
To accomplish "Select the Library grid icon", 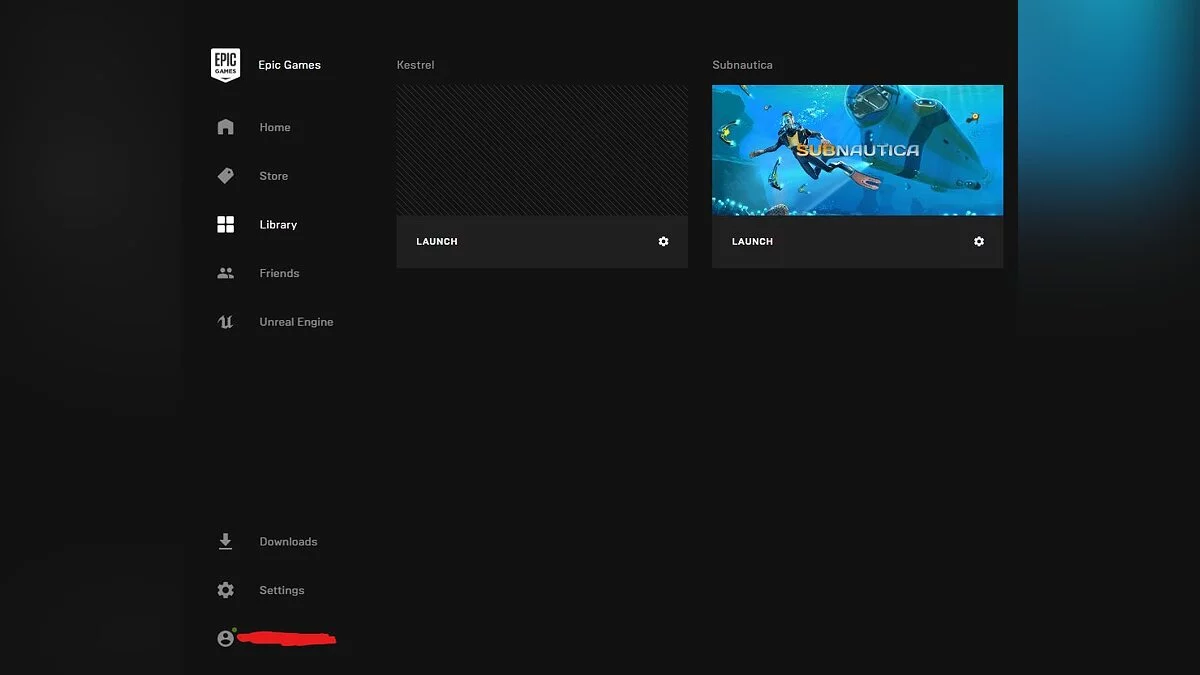I will 225,225.
